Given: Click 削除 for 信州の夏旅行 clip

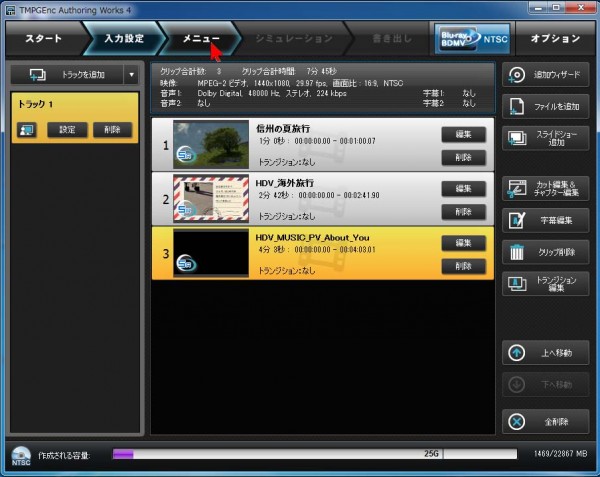Looking at the screenshot, I should click(463, 158).
